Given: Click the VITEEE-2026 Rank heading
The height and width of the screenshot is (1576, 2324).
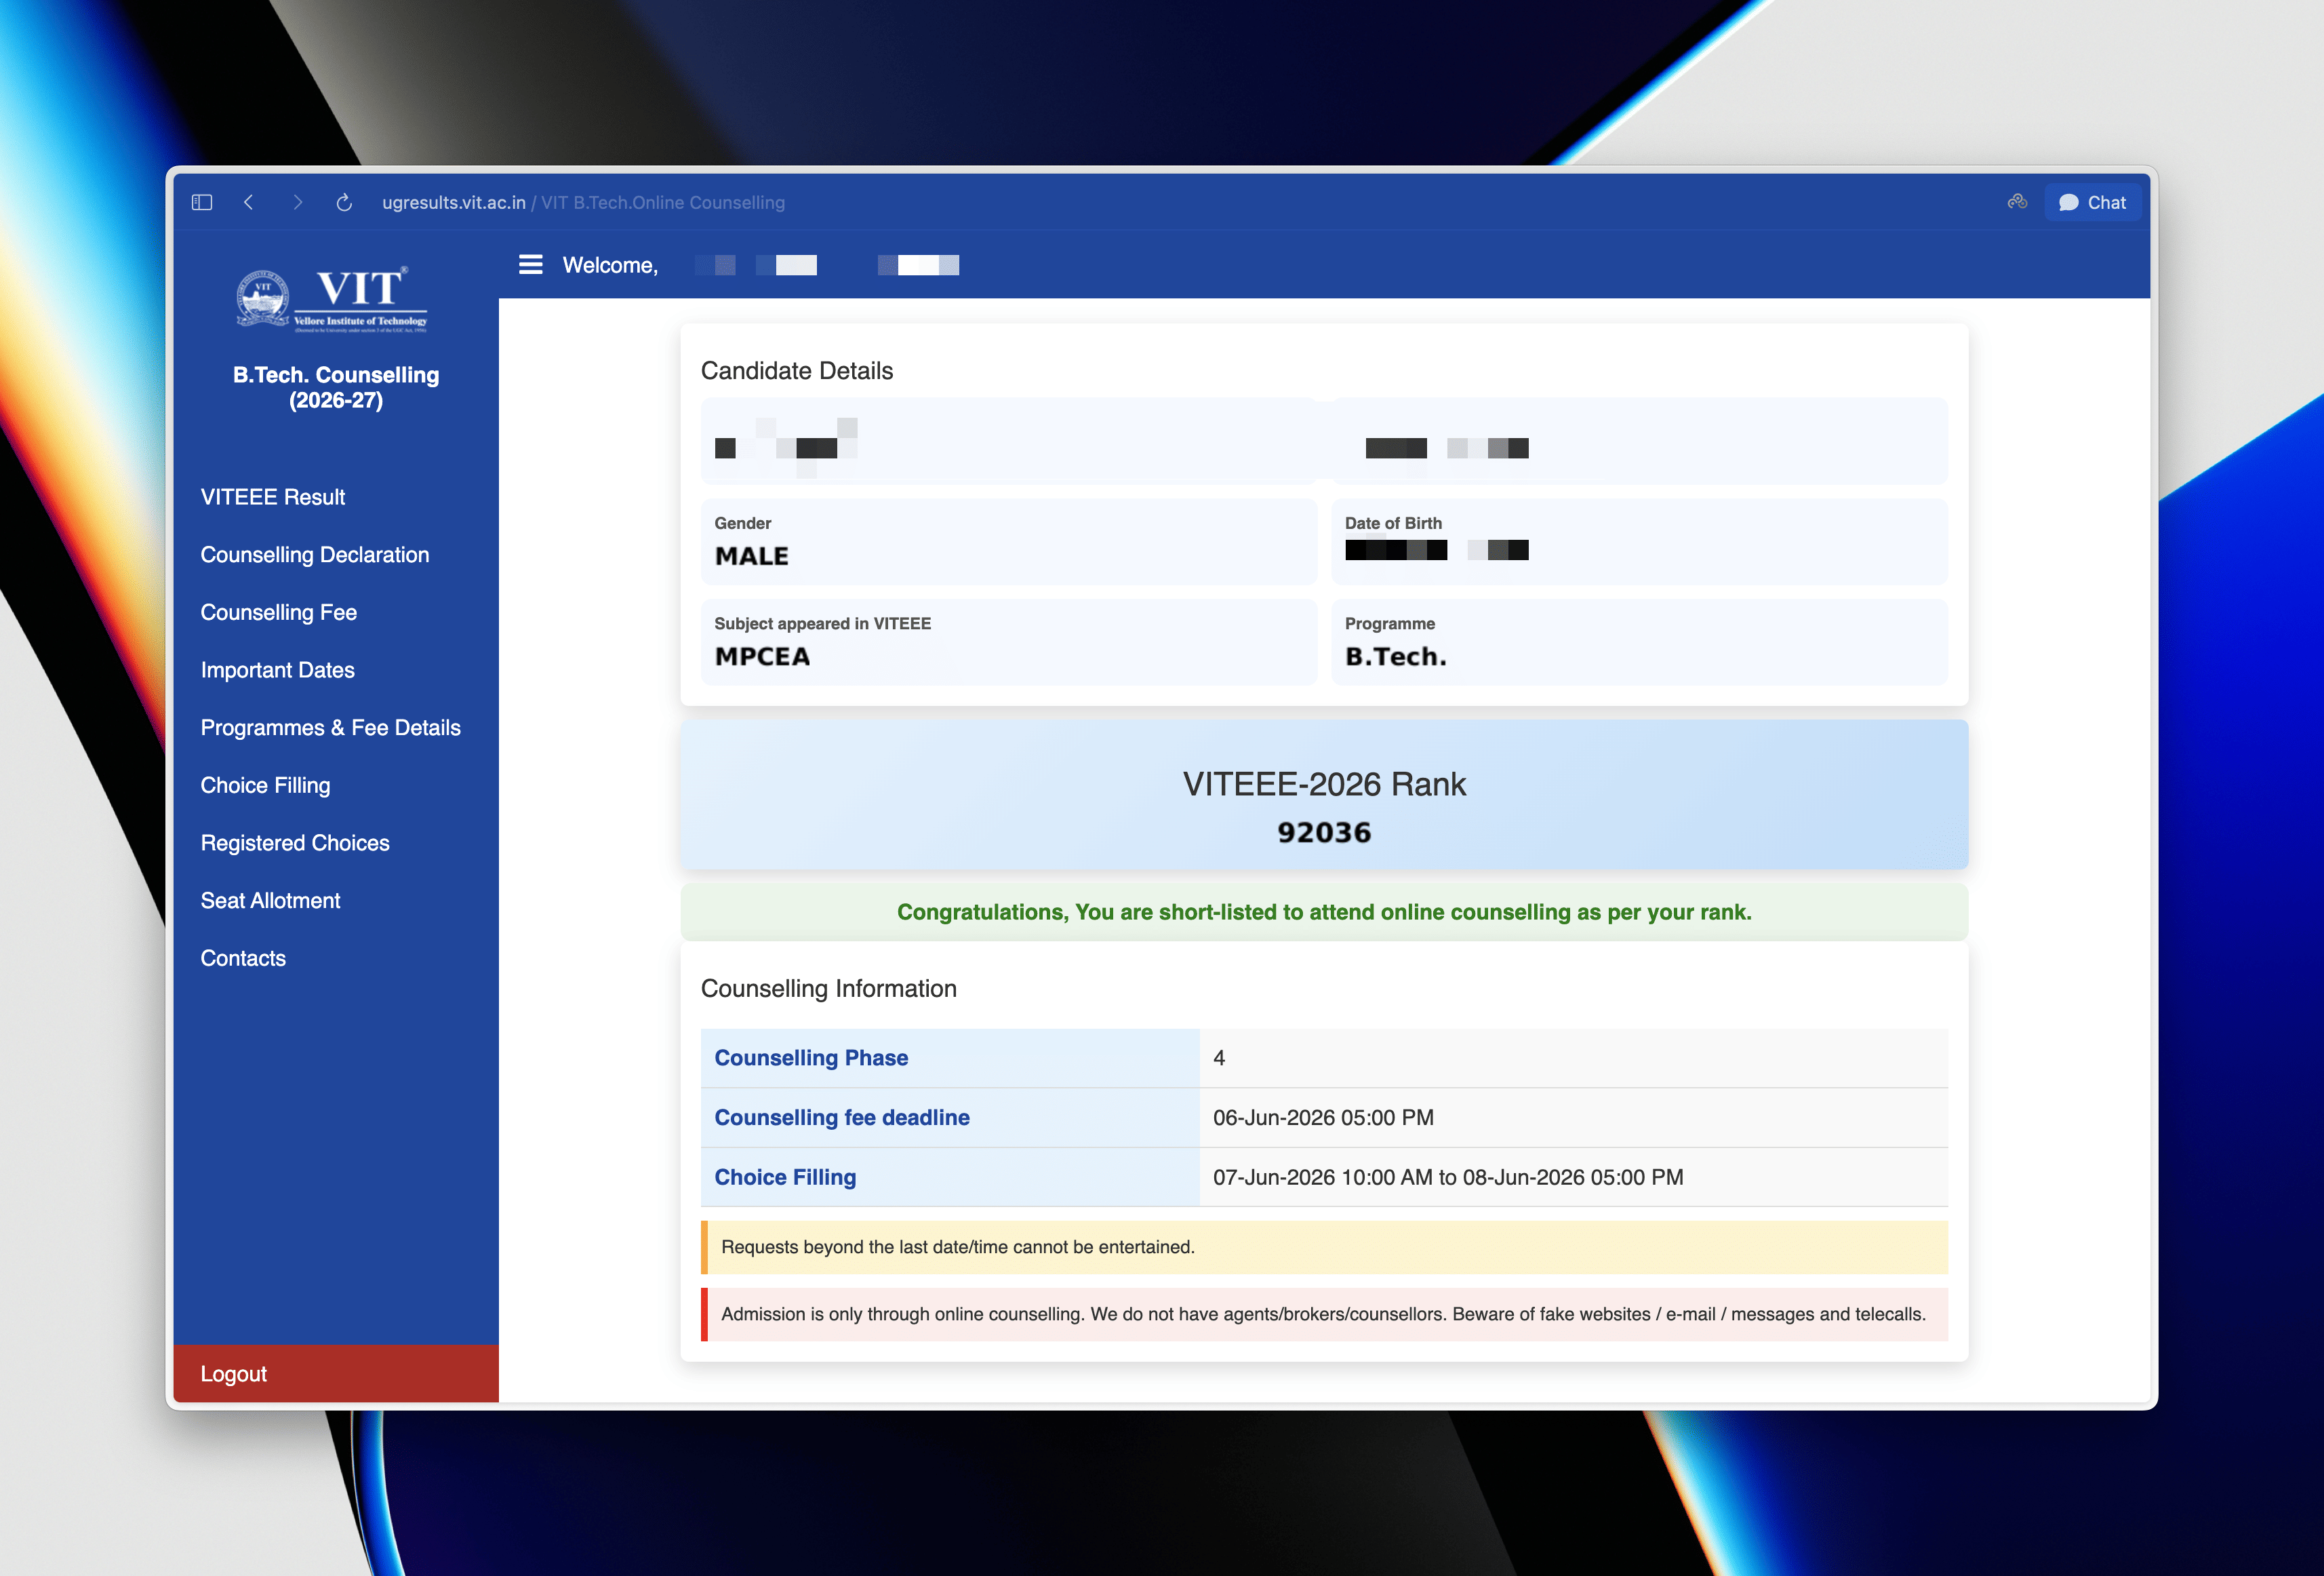Looking at the screenshot, I should pyautogui.click(x=1324, y=784).
